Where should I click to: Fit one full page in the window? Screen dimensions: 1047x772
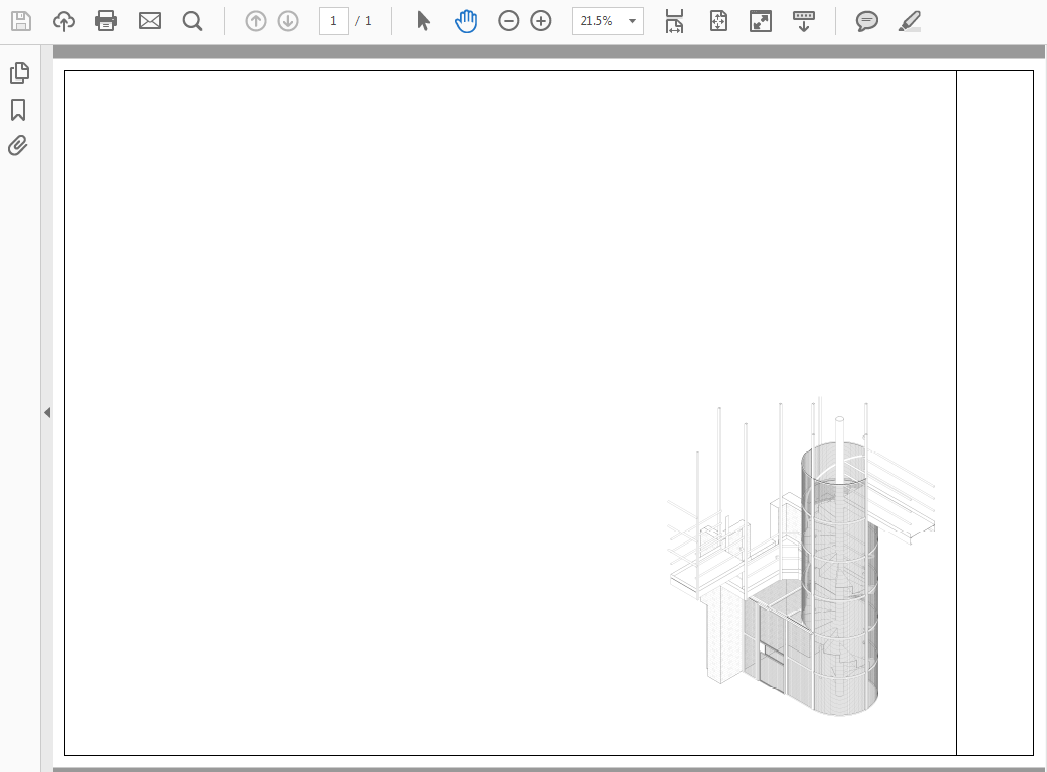tap(718, 21)
